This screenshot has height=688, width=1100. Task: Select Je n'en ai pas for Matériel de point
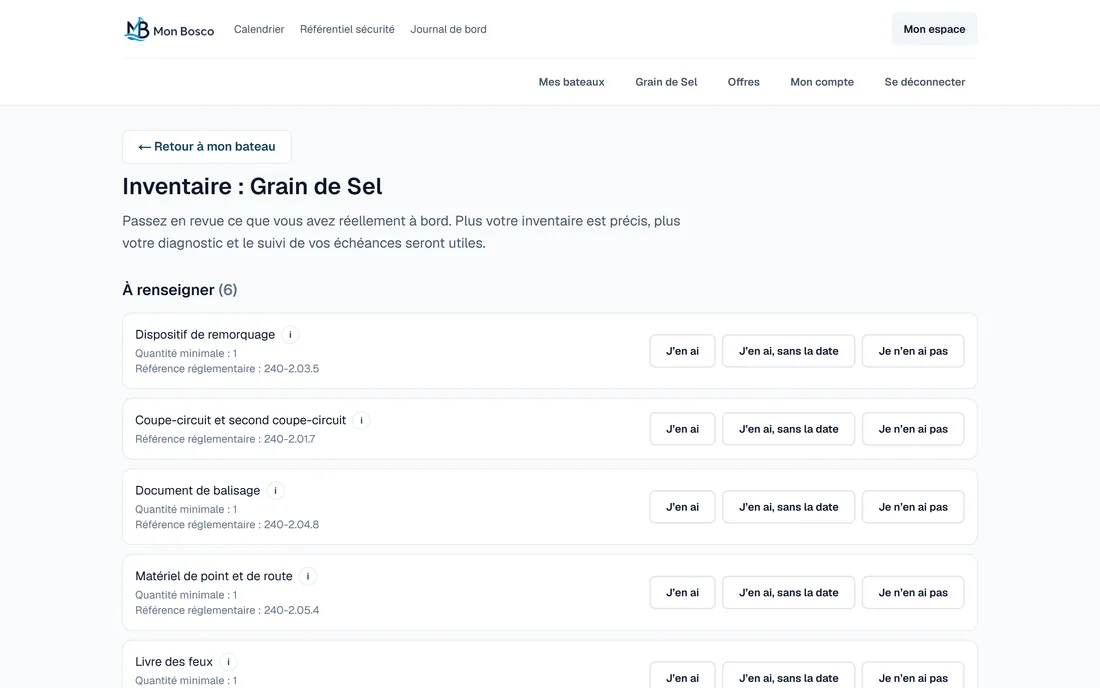click(x=913, y=592)
